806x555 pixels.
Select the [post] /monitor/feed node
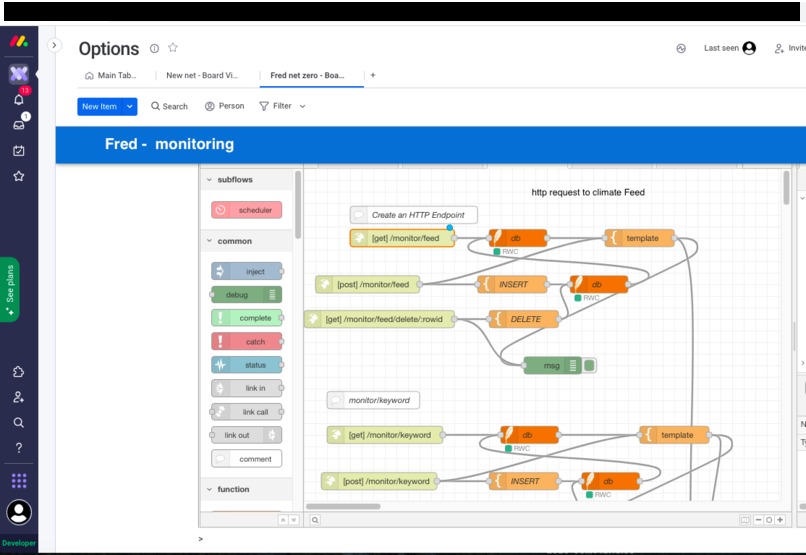point(368,284)
